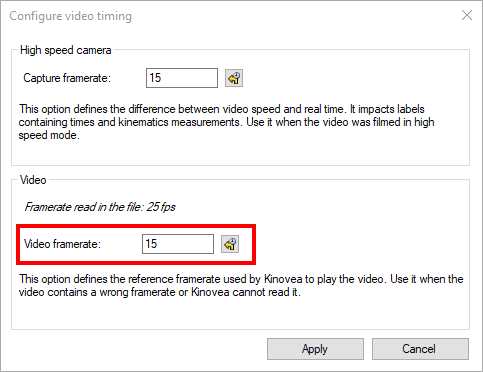Click the Video group heading
The width and height of the screenshot is (483, 372).
pyautogui.click(x=33, y=180)
